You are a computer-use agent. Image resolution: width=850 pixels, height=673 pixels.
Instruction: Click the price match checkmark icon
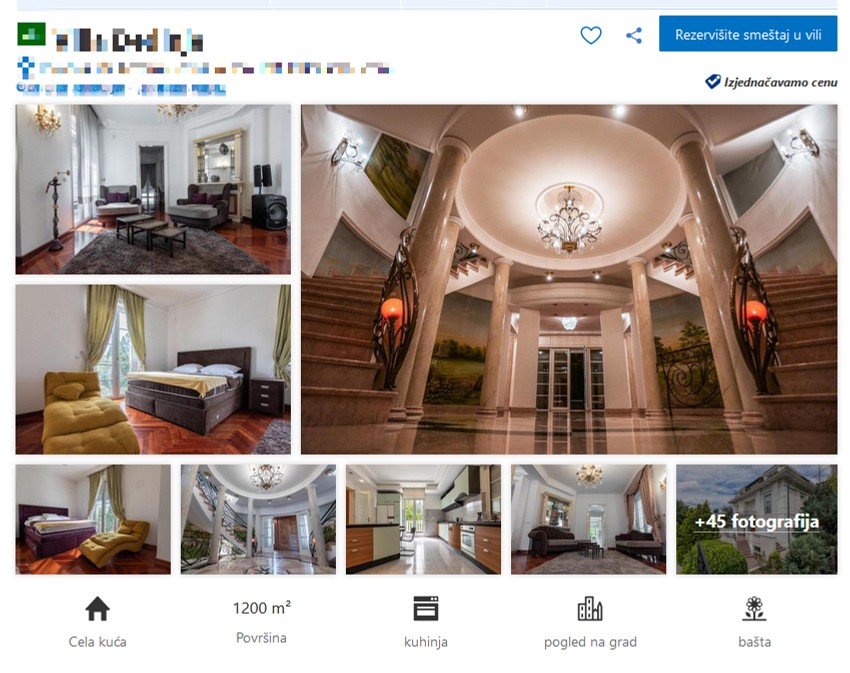click(712, 82)
